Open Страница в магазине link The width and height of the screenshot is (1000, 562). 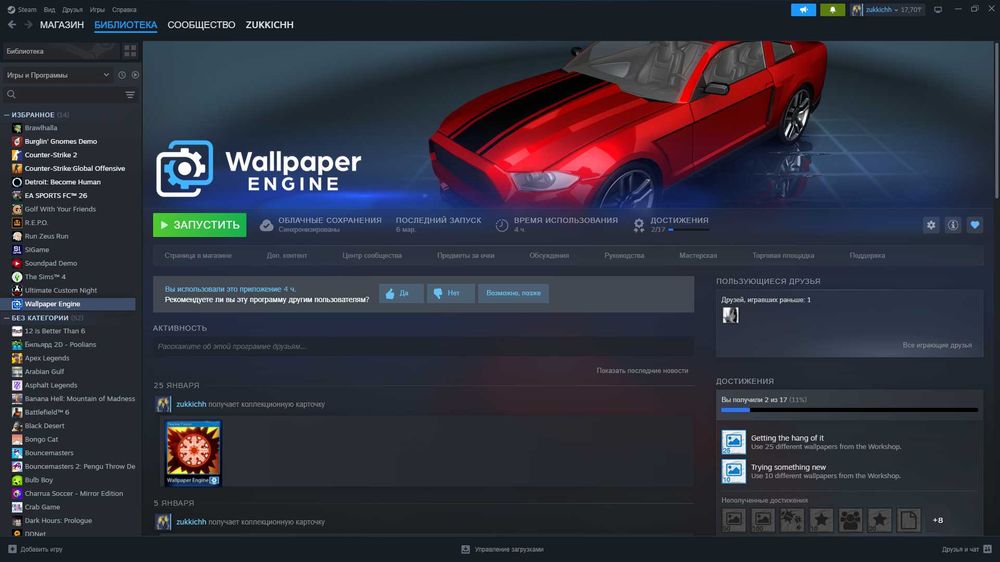tap(198, 255)
